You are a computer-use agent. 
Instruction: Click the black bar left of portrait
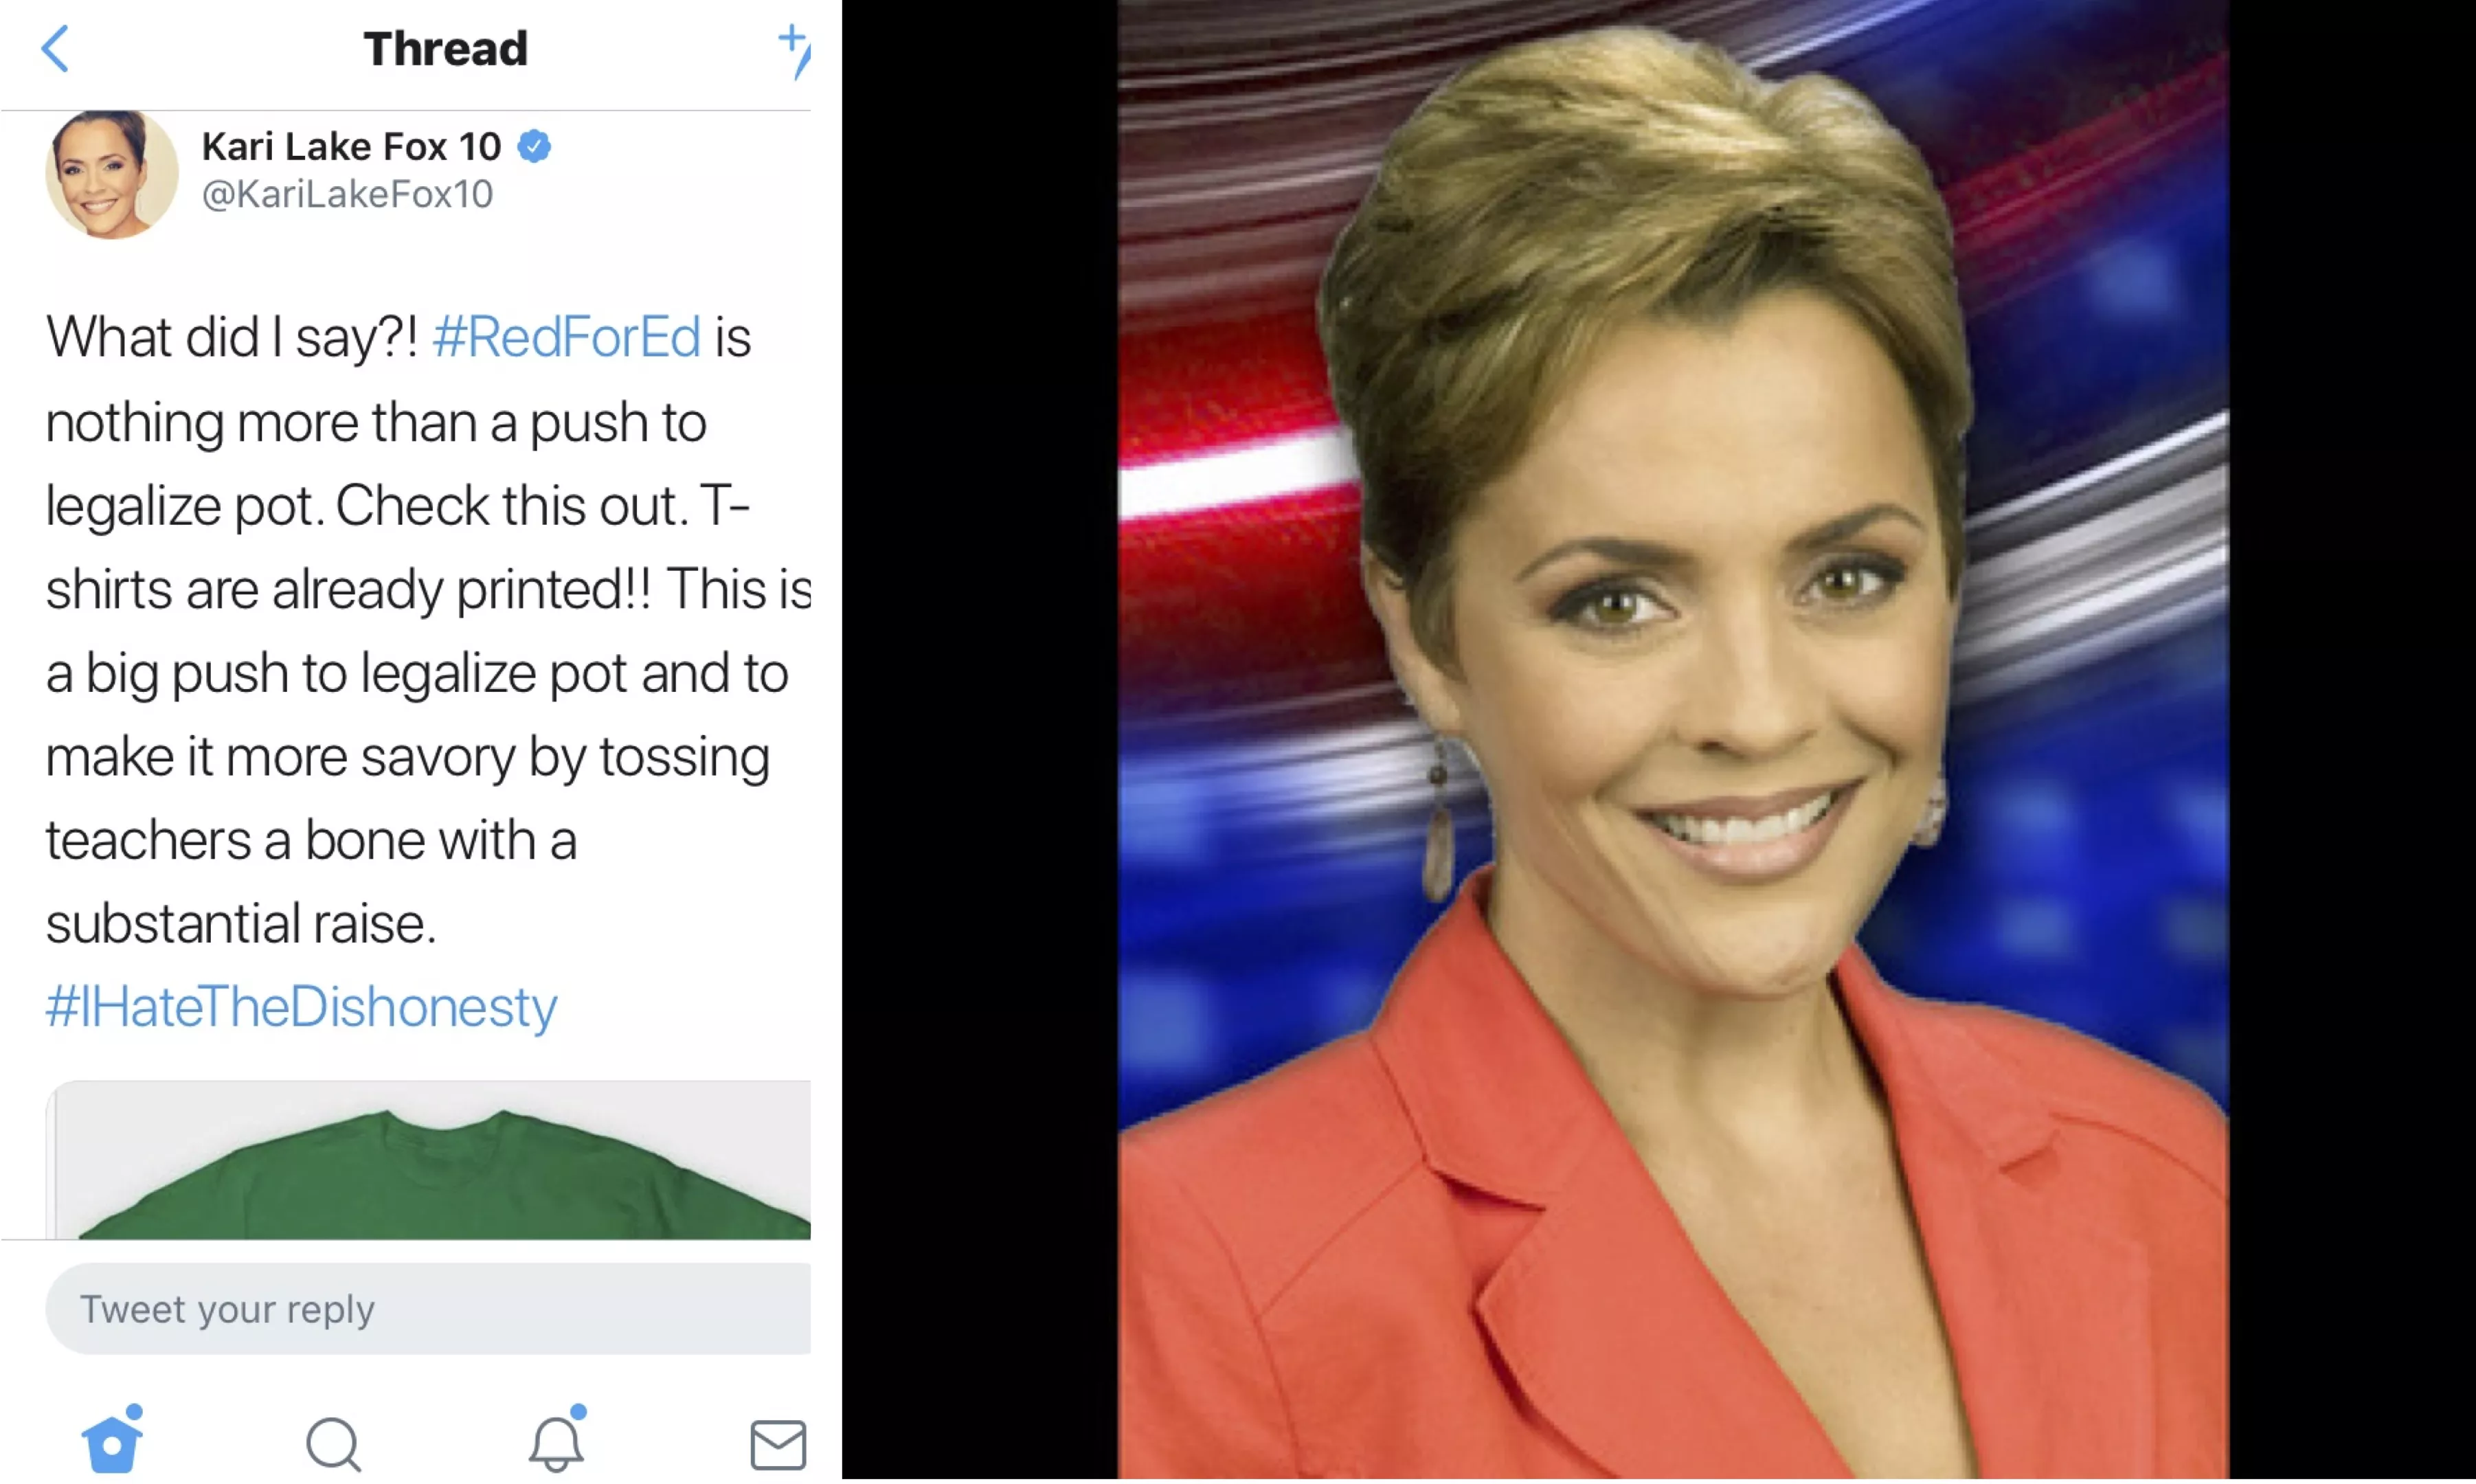(980, 740)
